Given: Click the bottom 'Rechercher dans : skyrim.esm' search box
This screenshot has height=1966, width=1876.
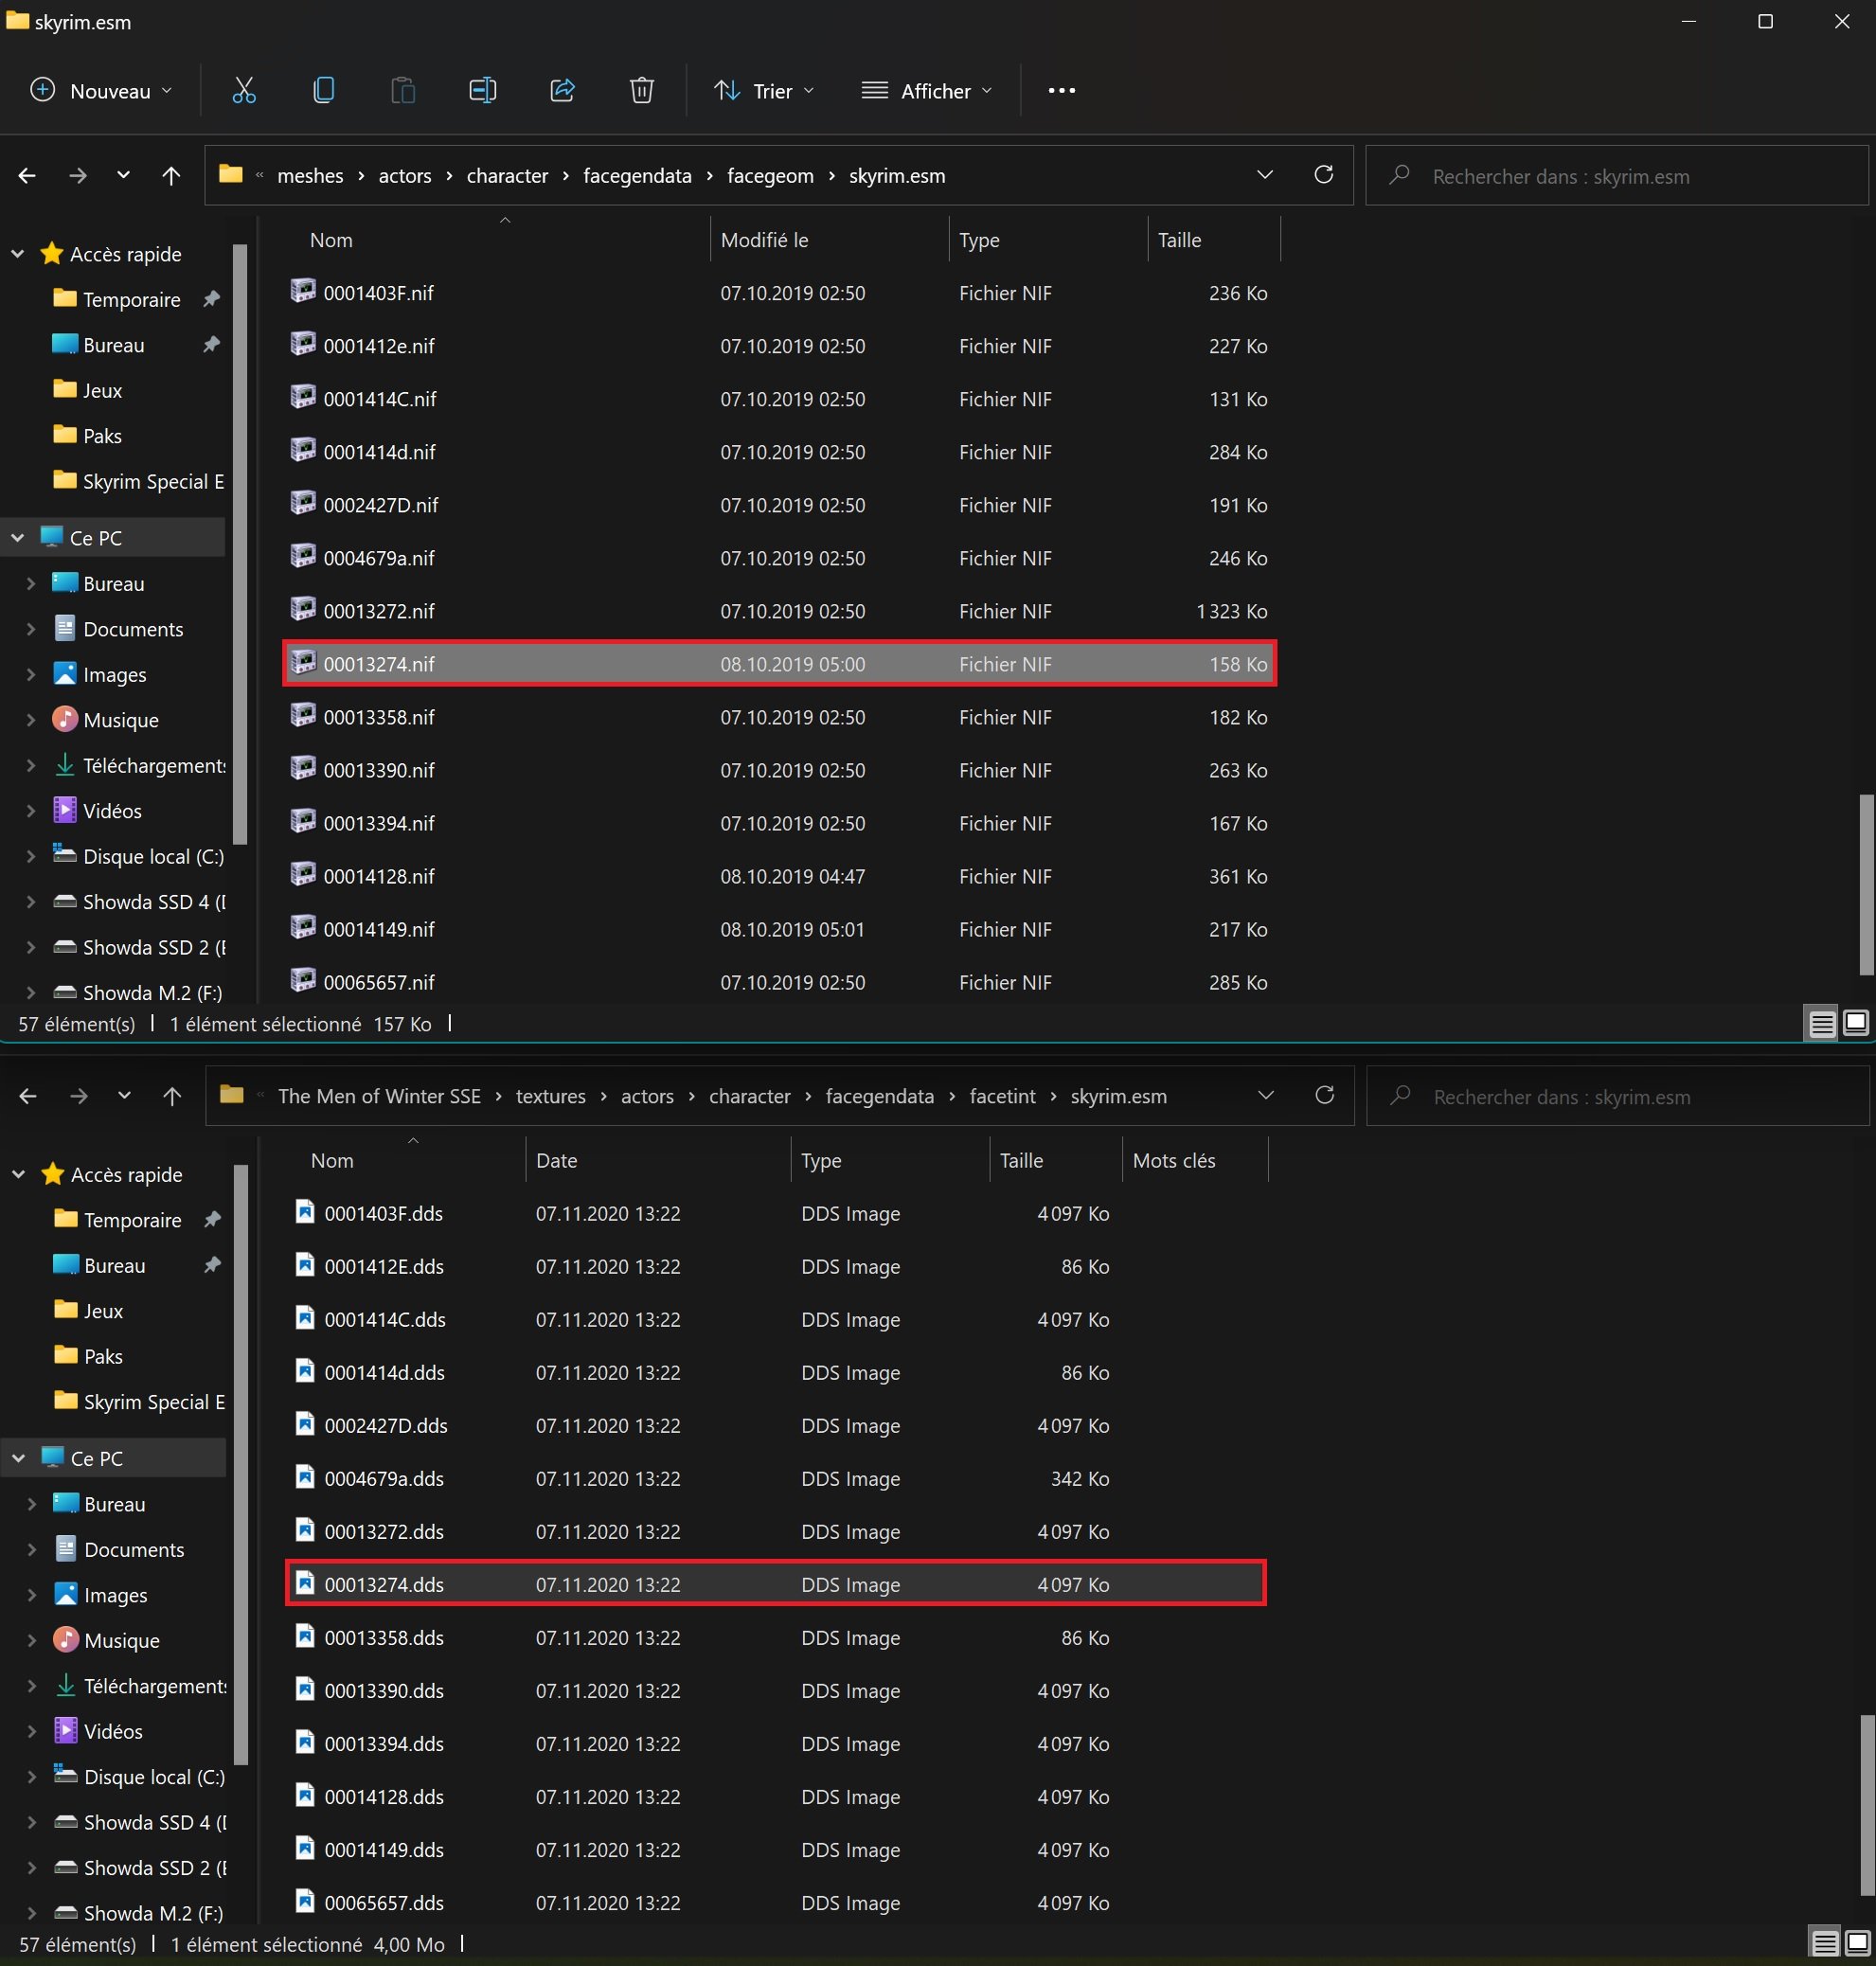Looking at the screenshot, I should (x=1617, y=1096).
